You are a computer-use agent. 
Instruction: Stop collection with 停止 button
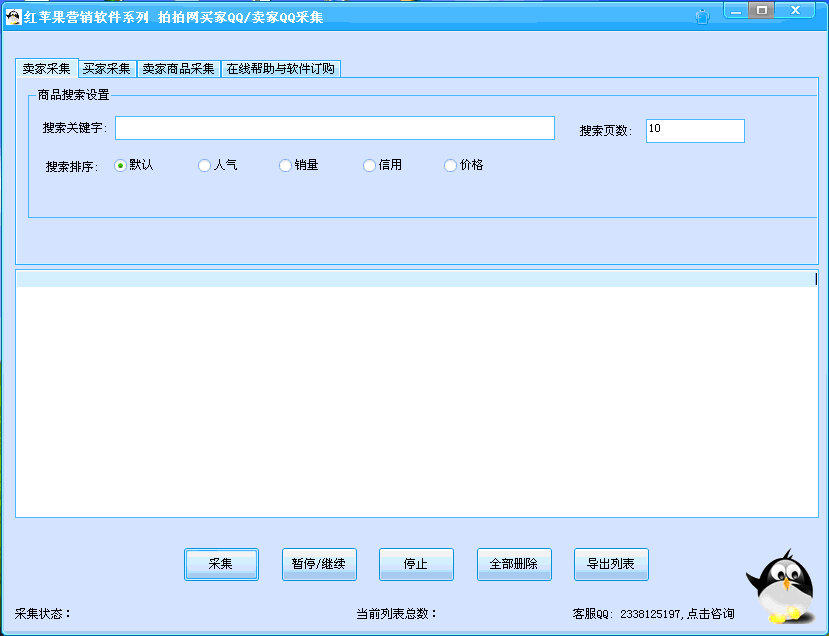pos(416,564)
